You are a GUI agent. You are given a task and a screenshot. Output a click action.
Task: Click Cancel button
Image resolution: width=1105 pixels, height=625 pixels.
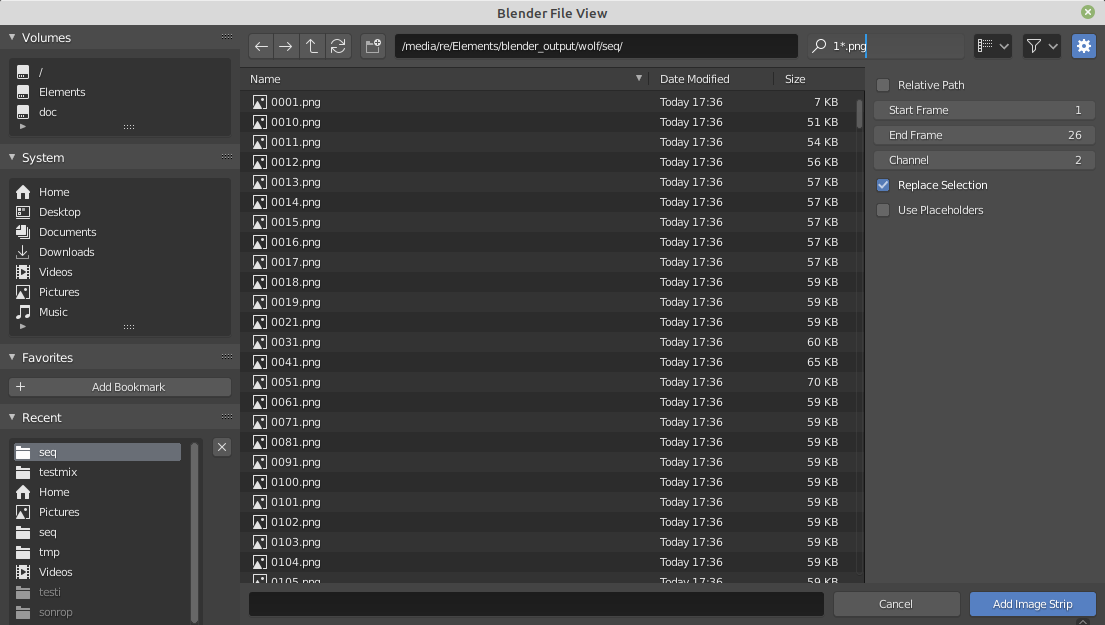(x=896, y=604)
